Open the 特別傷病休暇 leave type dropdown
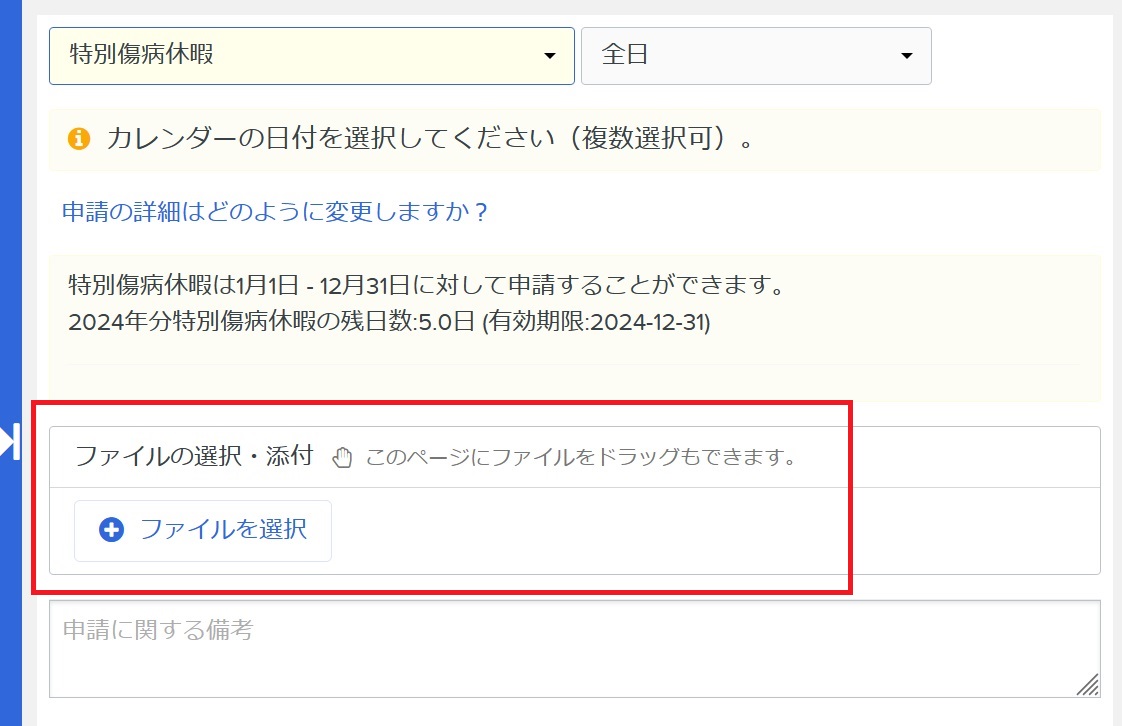This screenshot has height=726, width=1122. tap(311, 56)
